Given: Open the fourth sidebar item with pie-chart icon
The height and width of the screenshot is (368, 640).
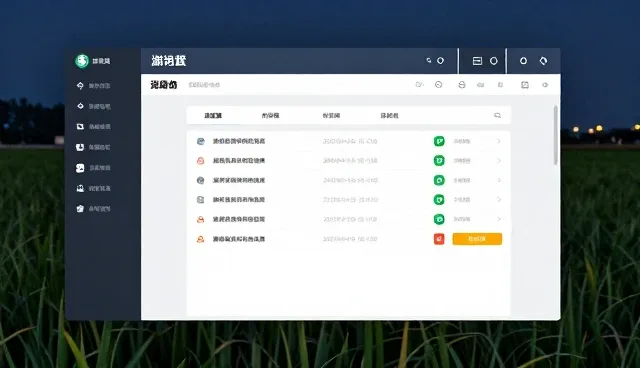Looking at the screenshot, I should coord(93,147).
